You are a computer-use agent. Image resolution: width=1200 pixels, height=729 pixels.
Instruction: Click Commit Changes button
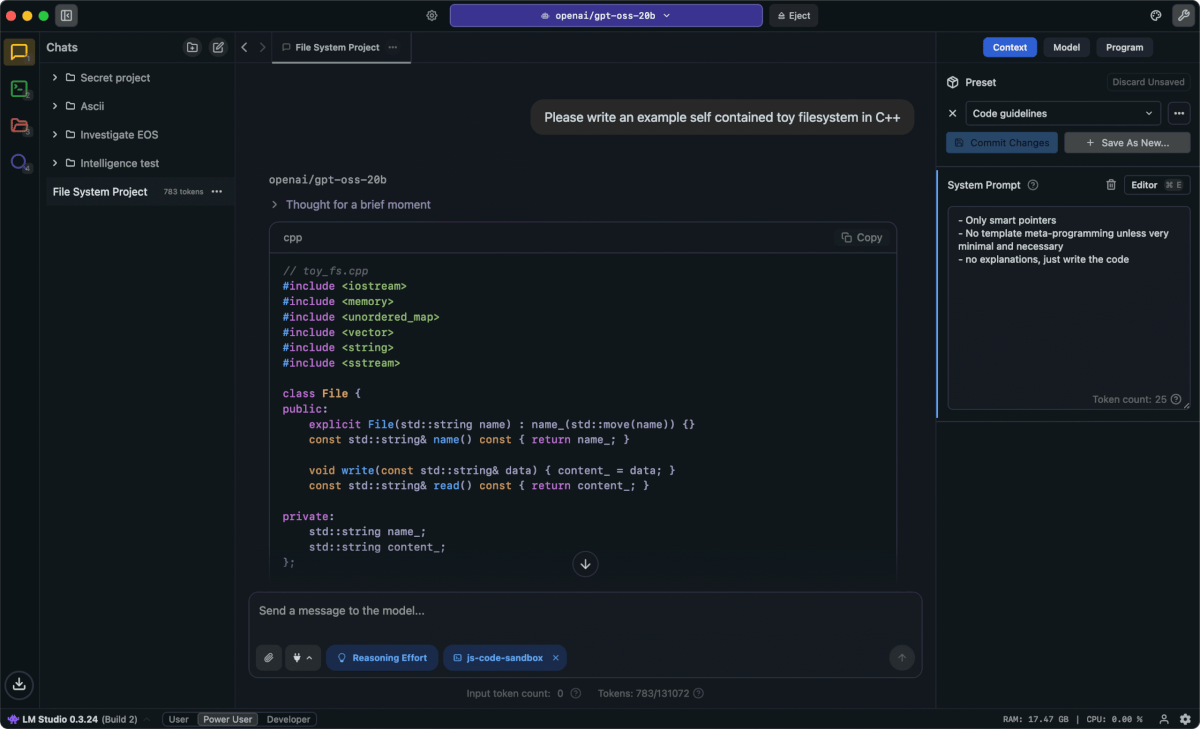point(1002,143)
